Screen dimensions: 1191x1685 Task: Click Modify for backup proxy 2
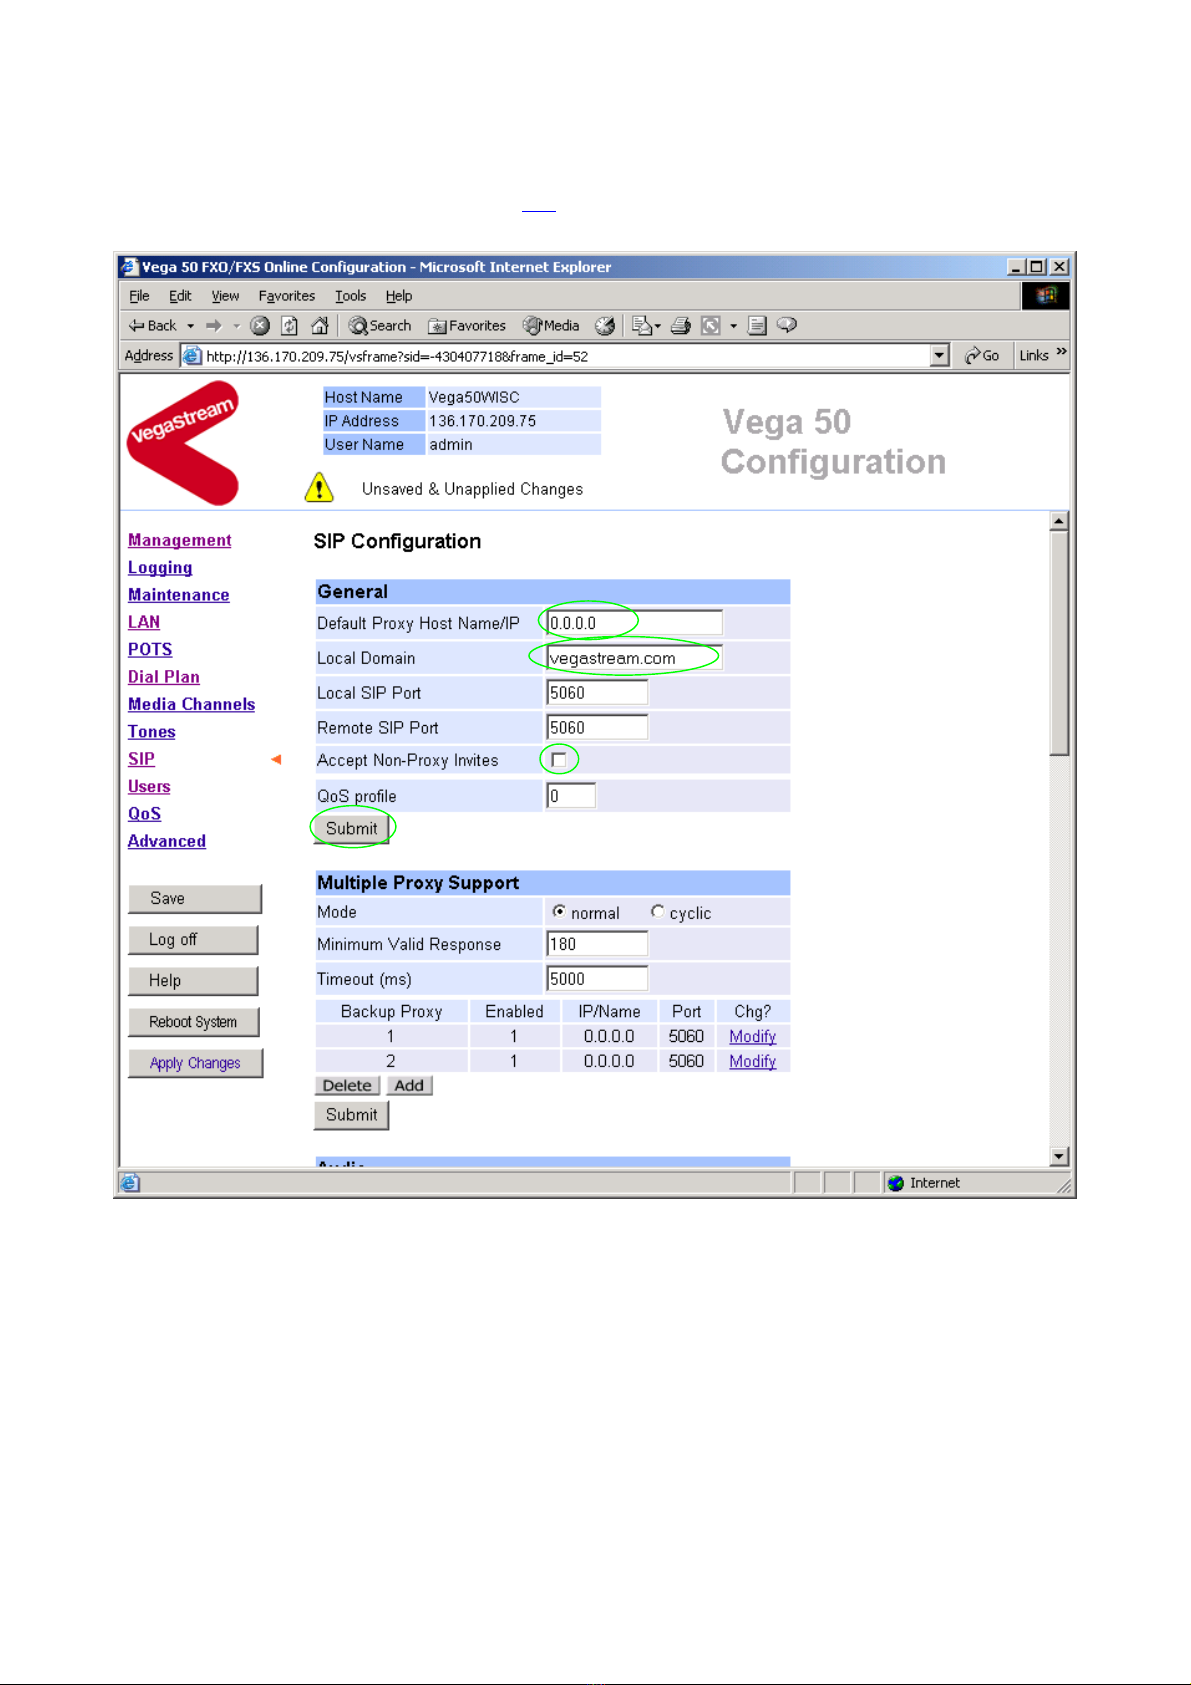pos(753,1061)
